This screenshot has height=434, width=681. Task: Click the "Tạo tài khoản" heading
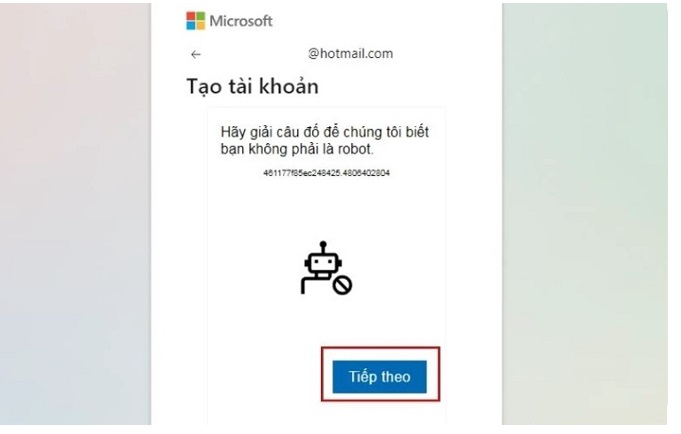pyautogui.click(x=252, y=86)
